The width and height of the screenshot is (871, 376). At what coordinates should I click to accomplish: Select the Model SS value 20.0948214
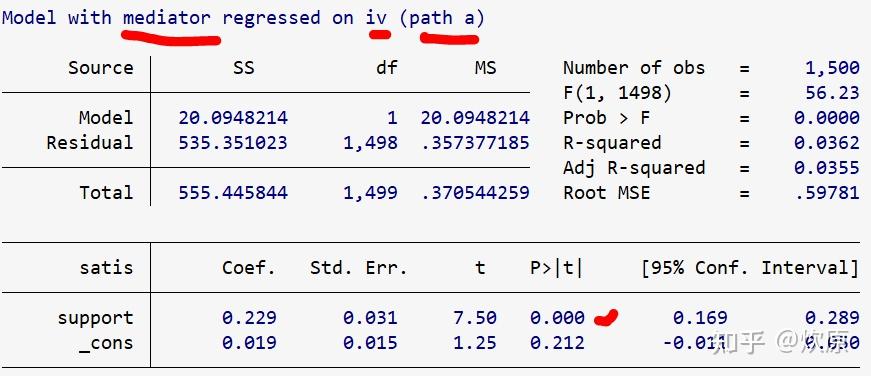[233, 118]
